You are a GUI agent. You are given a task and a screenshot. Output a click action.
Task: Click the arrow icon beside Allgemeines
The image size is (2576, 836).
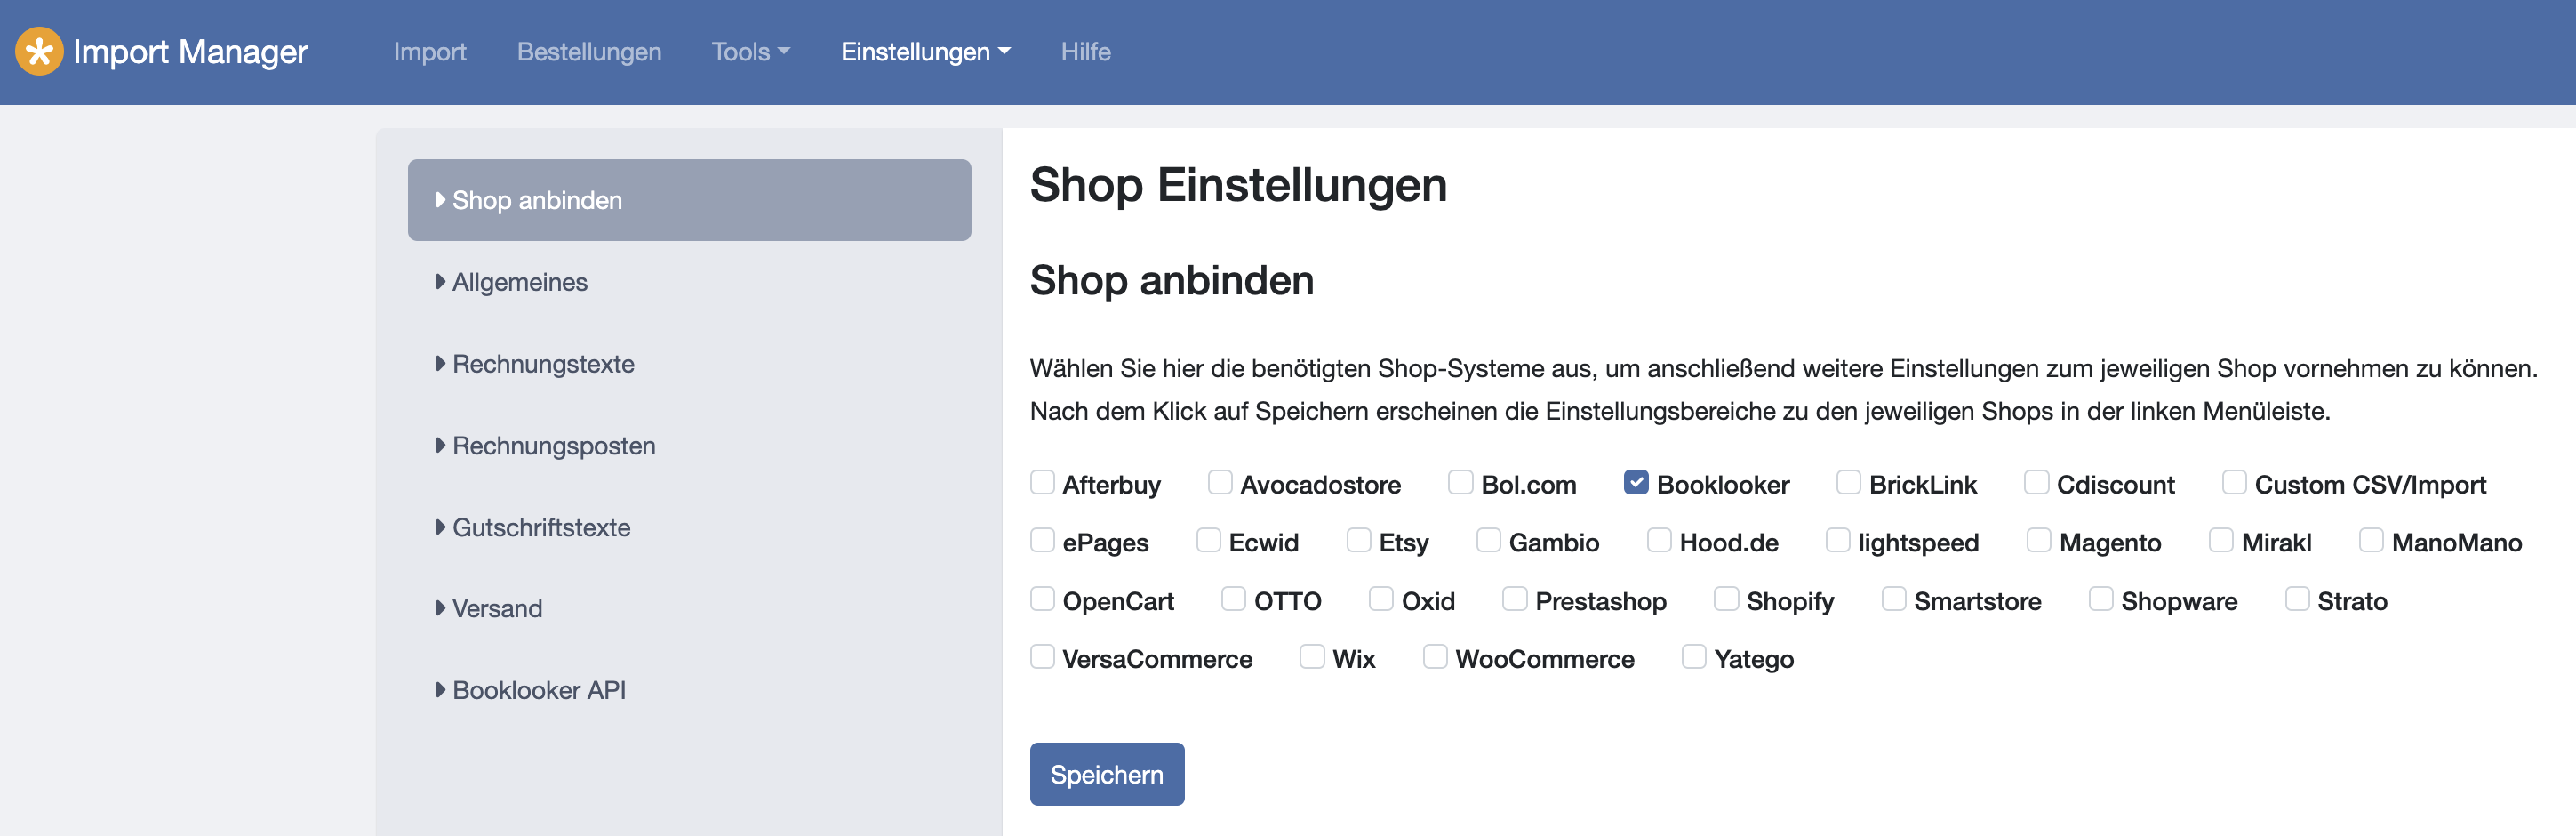pyautogui.click(x=440, y=282)
